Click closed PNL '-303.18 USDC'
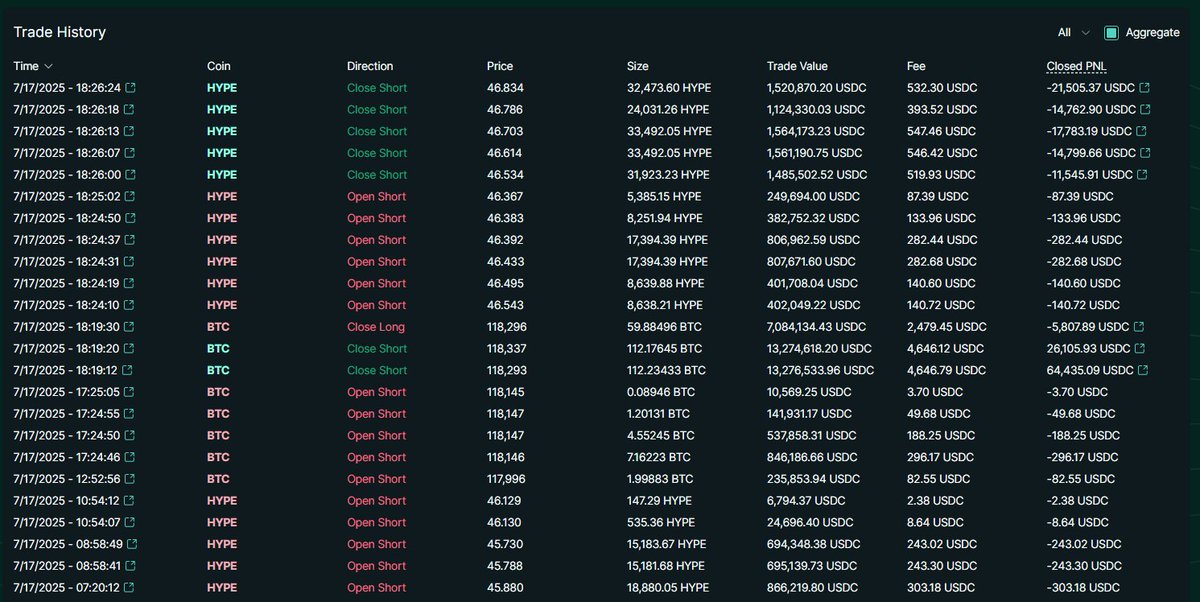Screen dimensions: 1200x602 pos(1083,588)
